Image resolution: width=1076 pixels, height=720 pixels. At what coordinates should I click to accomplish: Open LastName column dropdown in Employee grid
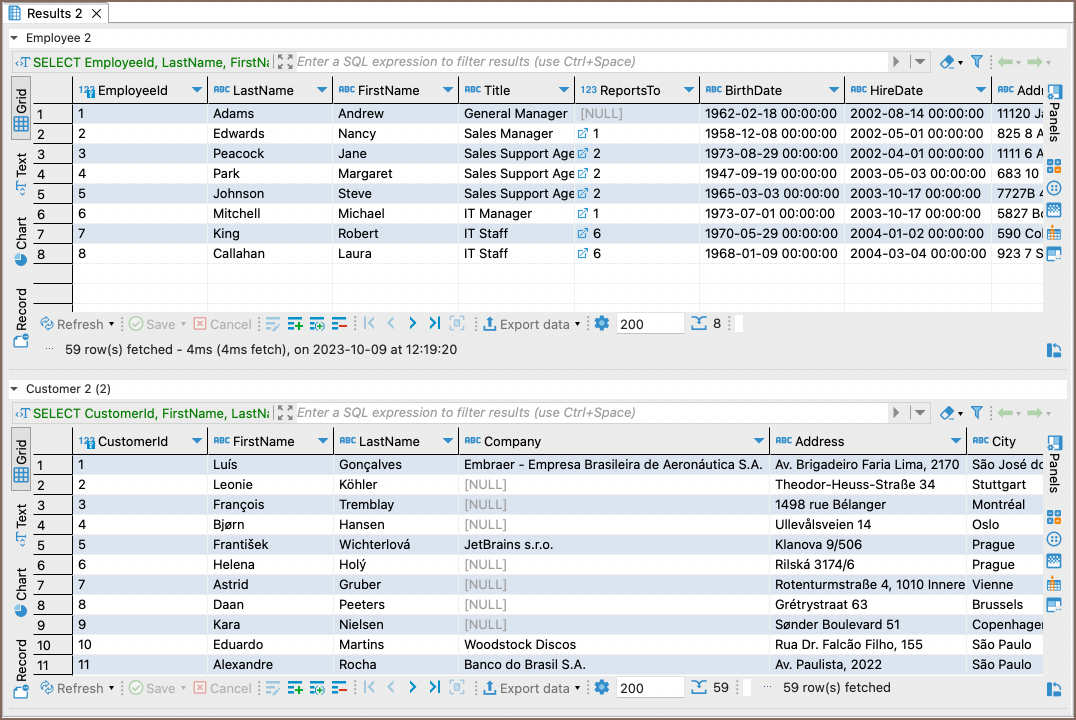pos(321,91)
